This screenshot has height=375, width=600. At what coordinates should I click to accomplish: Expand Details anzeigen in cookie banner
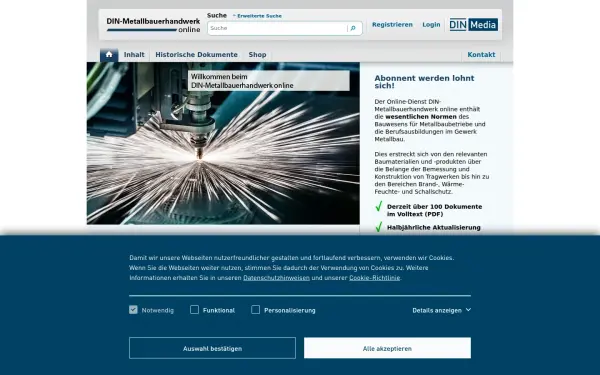pyautogui.click(x=442, y=310)
